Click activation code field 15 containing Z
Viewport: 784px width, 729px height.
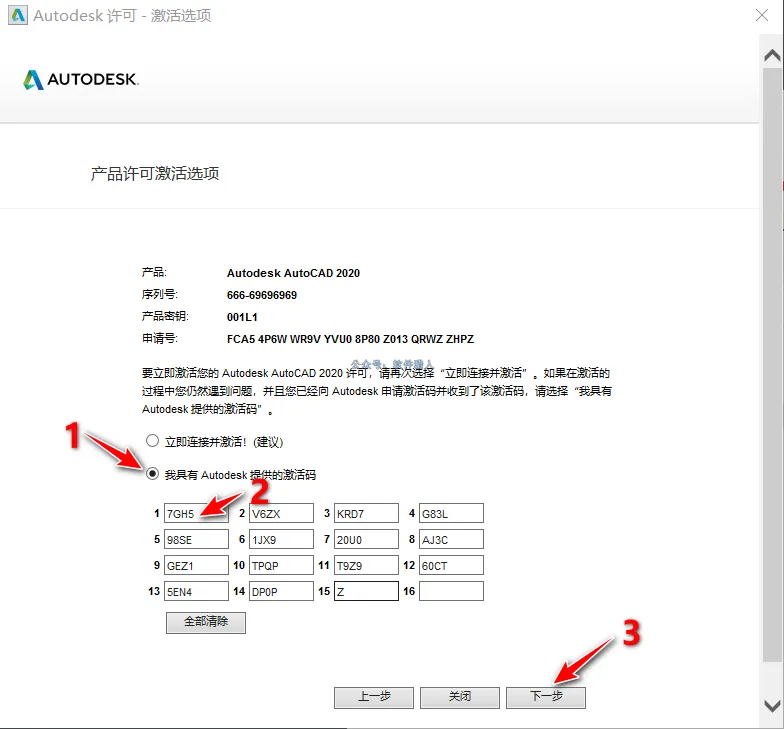pos(366,591)
